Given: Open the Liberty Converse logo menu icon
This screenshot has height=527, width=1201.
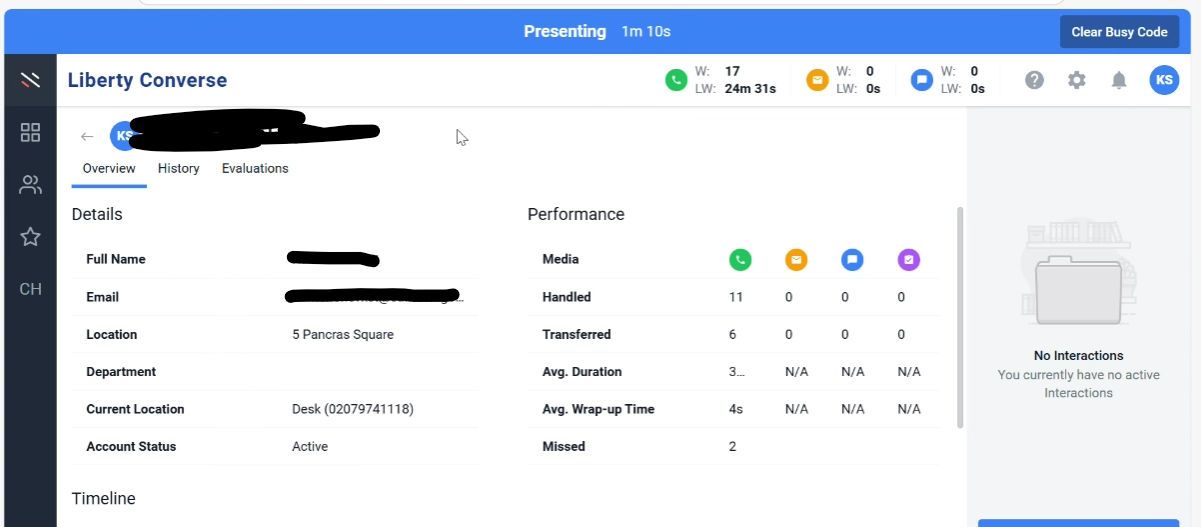Looking at the screenshot, I should [30, 80].
